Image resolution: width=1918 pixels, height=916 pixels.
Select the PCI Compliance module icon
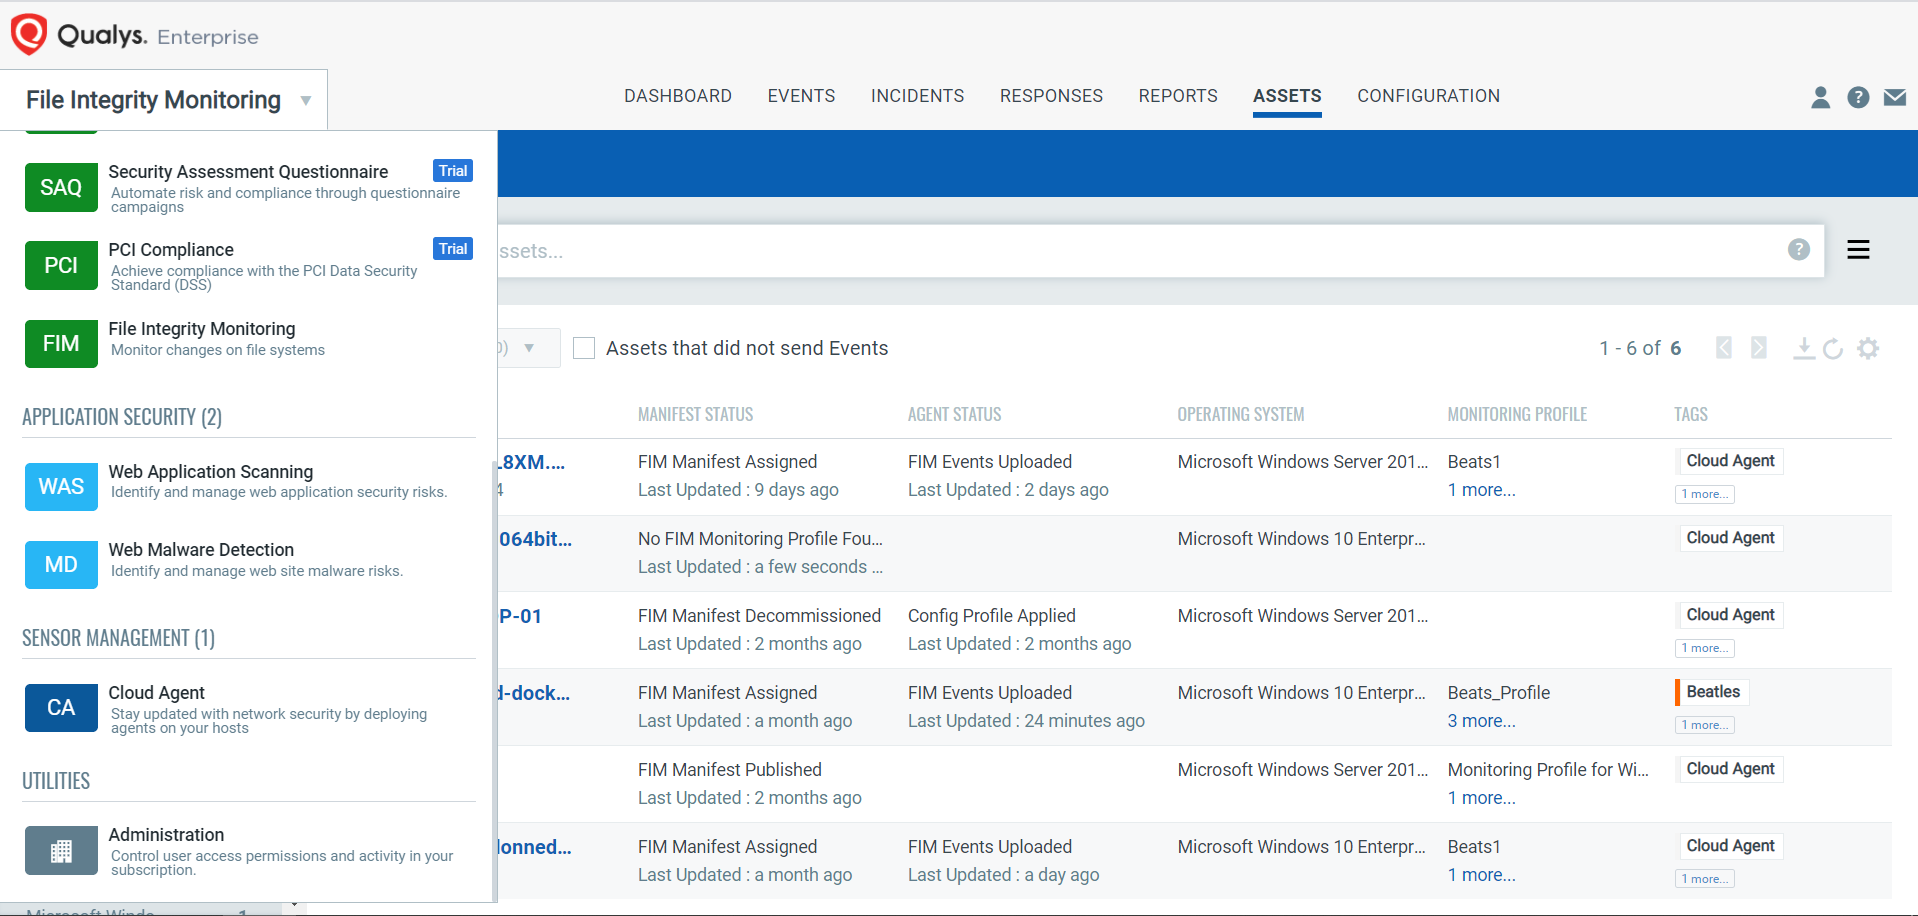61,266
